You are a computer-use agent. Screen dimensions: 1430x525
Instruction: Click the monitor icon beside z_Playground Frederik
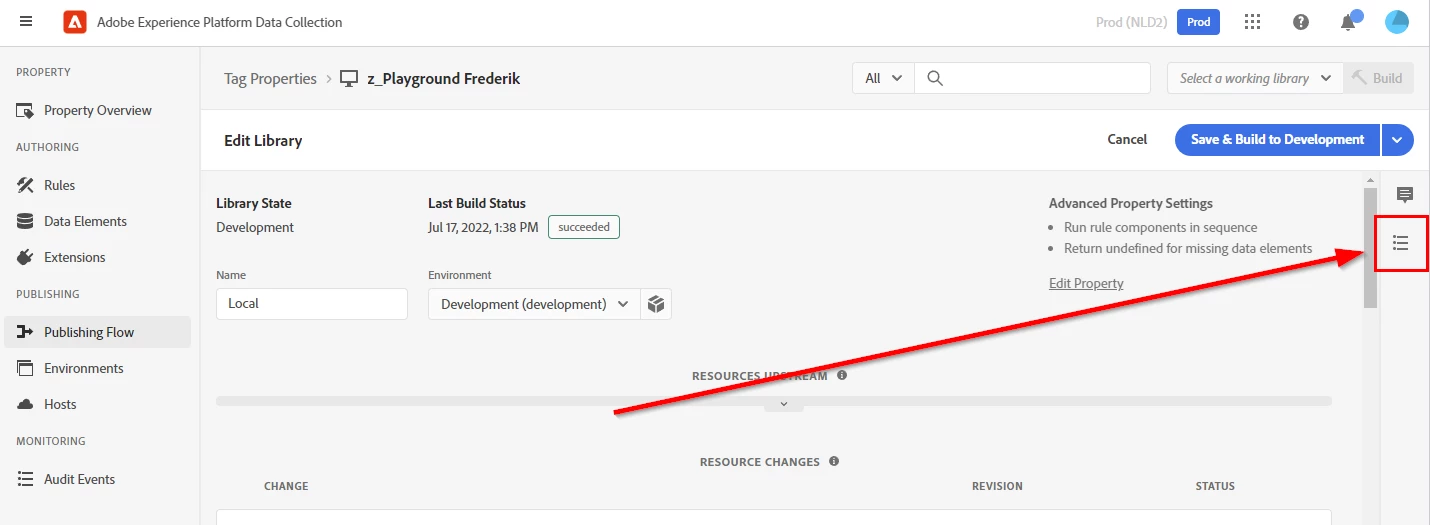349,78
